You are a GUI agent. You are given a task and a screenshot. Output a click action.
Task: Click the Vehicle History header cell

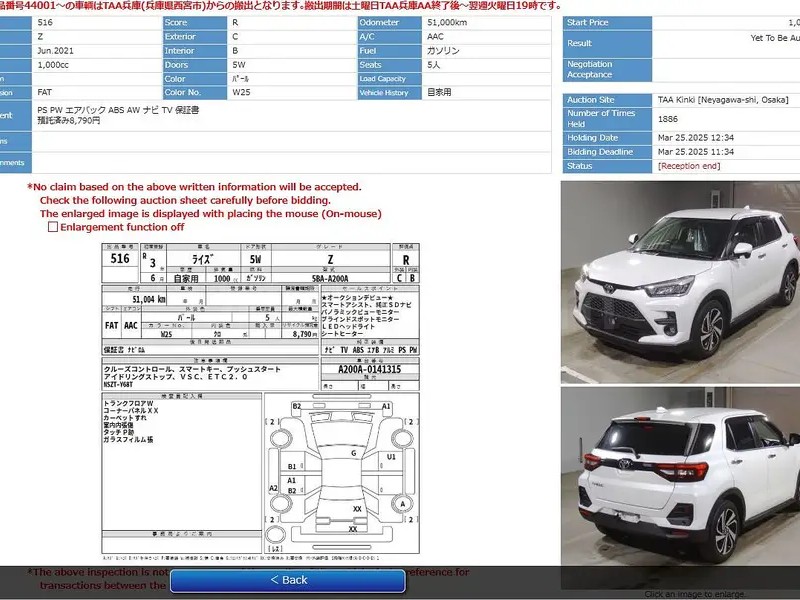(x=389, y=93)
